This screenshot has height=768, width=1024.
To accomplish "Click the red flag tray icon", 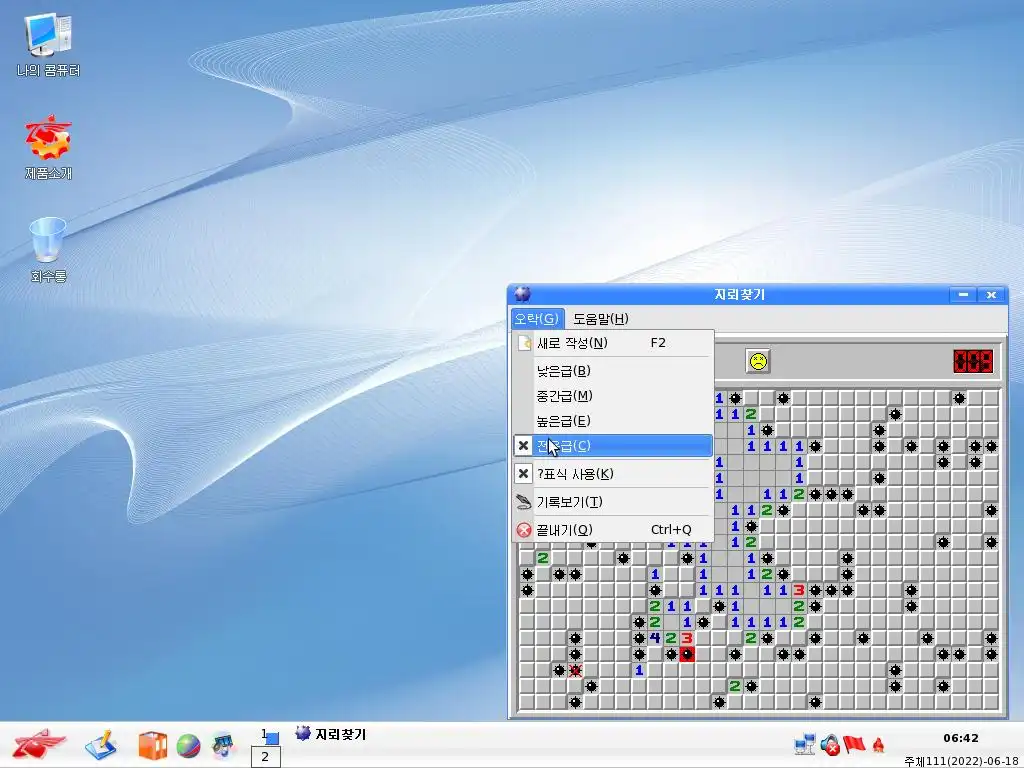I will (854, 744).
